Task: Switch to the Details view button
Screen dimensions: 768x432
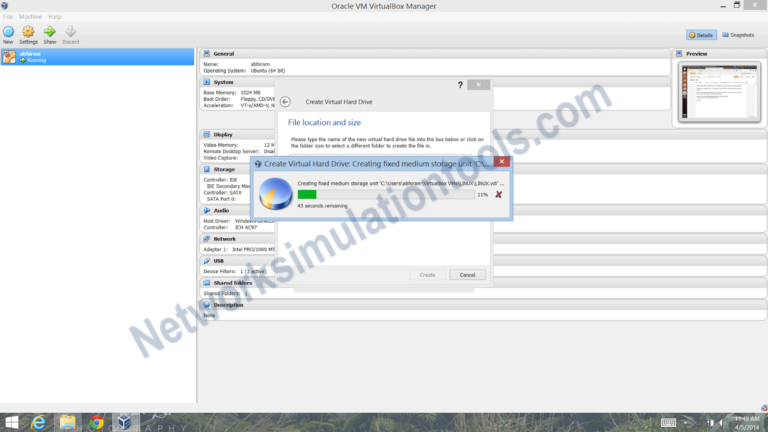Action: pos(701,35)
